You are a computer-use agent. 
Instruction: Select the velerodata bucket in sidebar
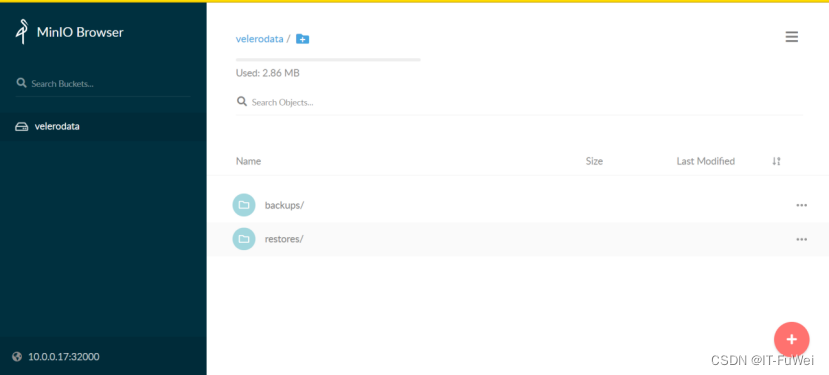pos(103,126)
